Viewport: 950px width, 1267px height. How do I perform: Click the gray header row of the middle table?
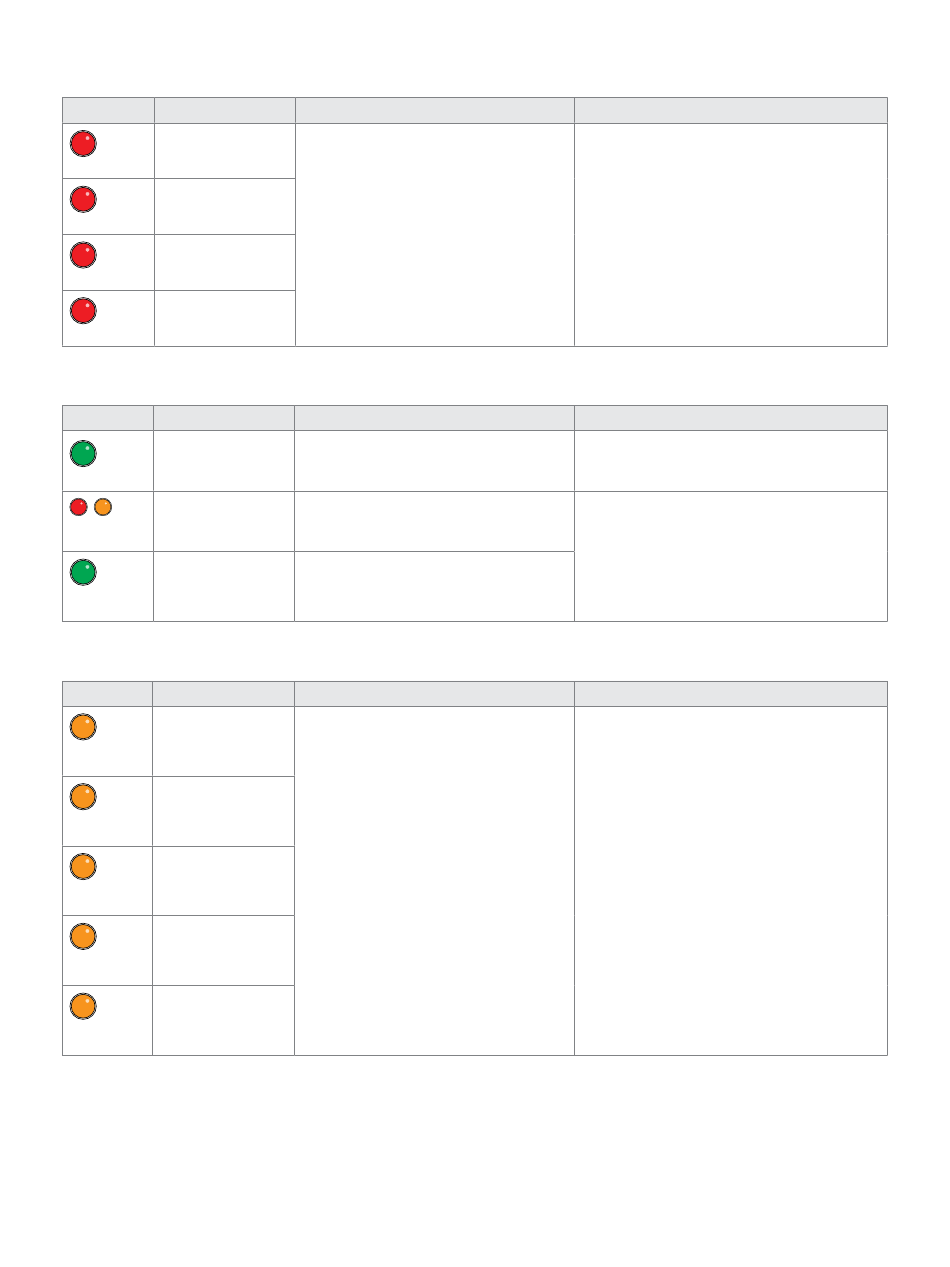coord(475,418)
